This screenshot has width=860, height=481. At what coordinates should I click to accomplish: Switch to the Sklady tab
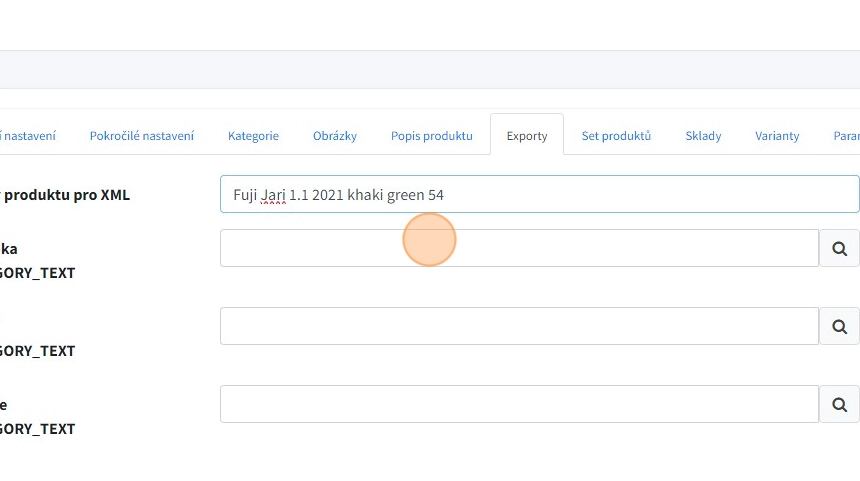[703, 136]
